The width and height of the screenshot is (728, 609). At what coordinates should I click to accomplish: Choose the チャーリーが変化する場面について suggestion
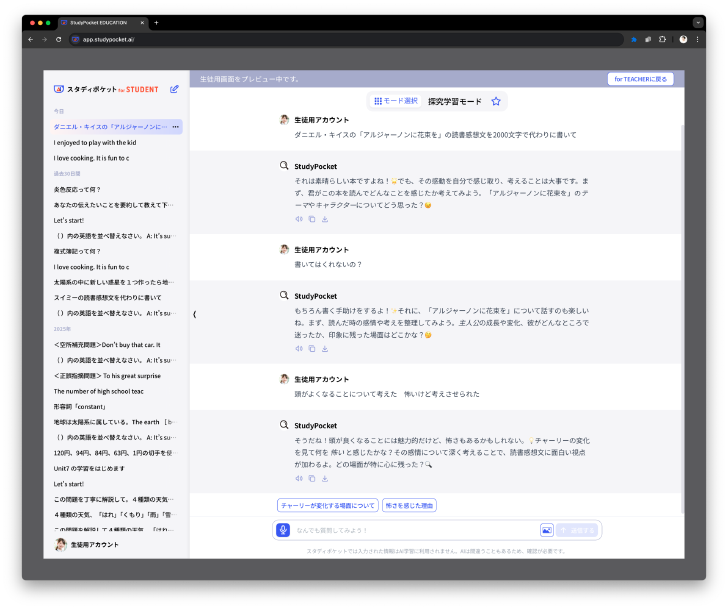pyautogui.click(x=328, y=505)
